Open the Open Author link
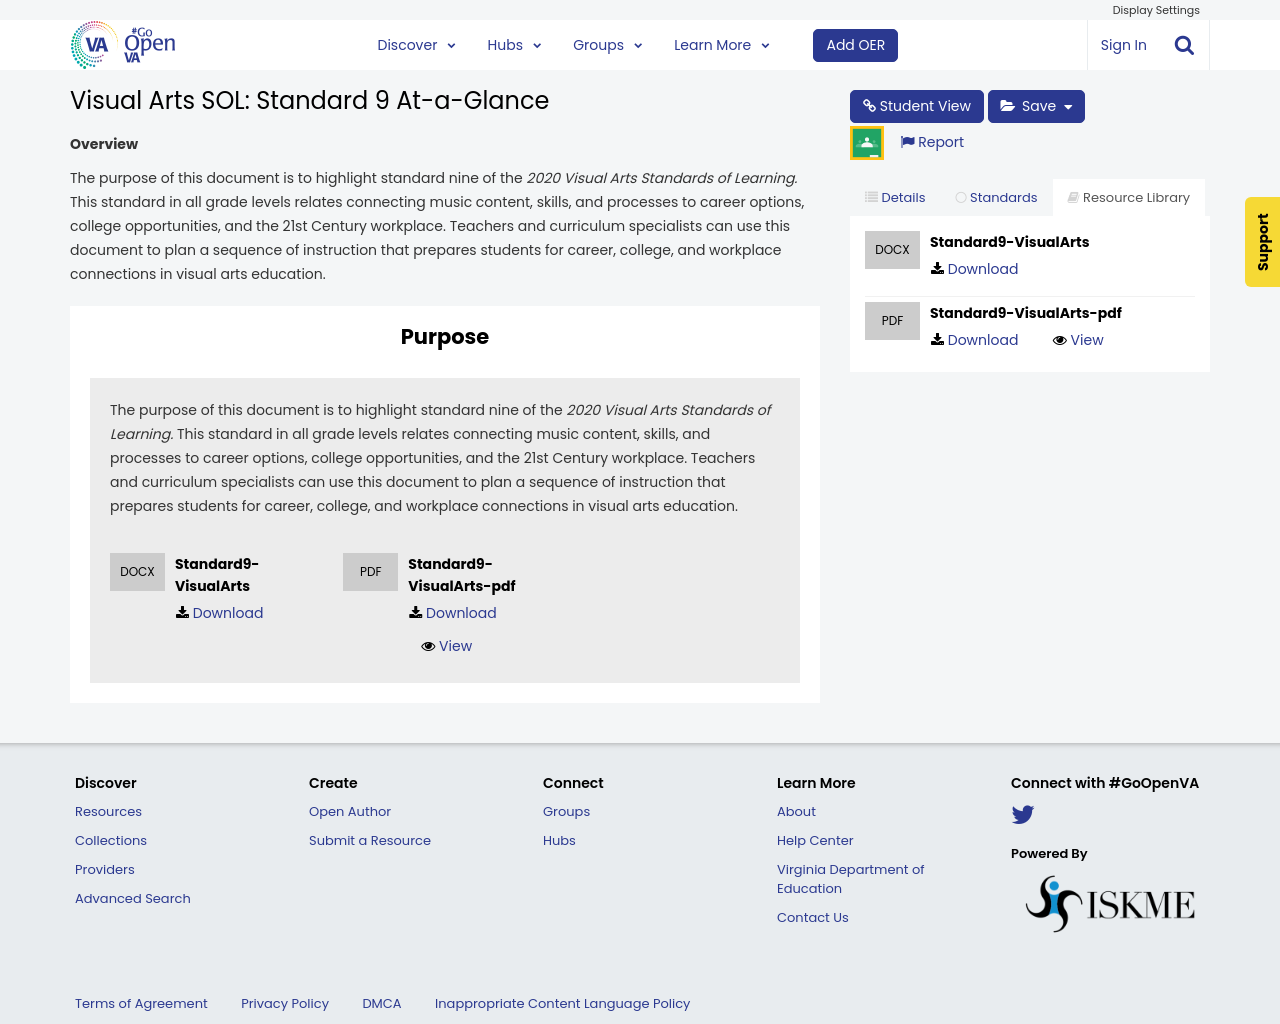This screenshot has height=1024, width=1280. [x=350, y=812]
